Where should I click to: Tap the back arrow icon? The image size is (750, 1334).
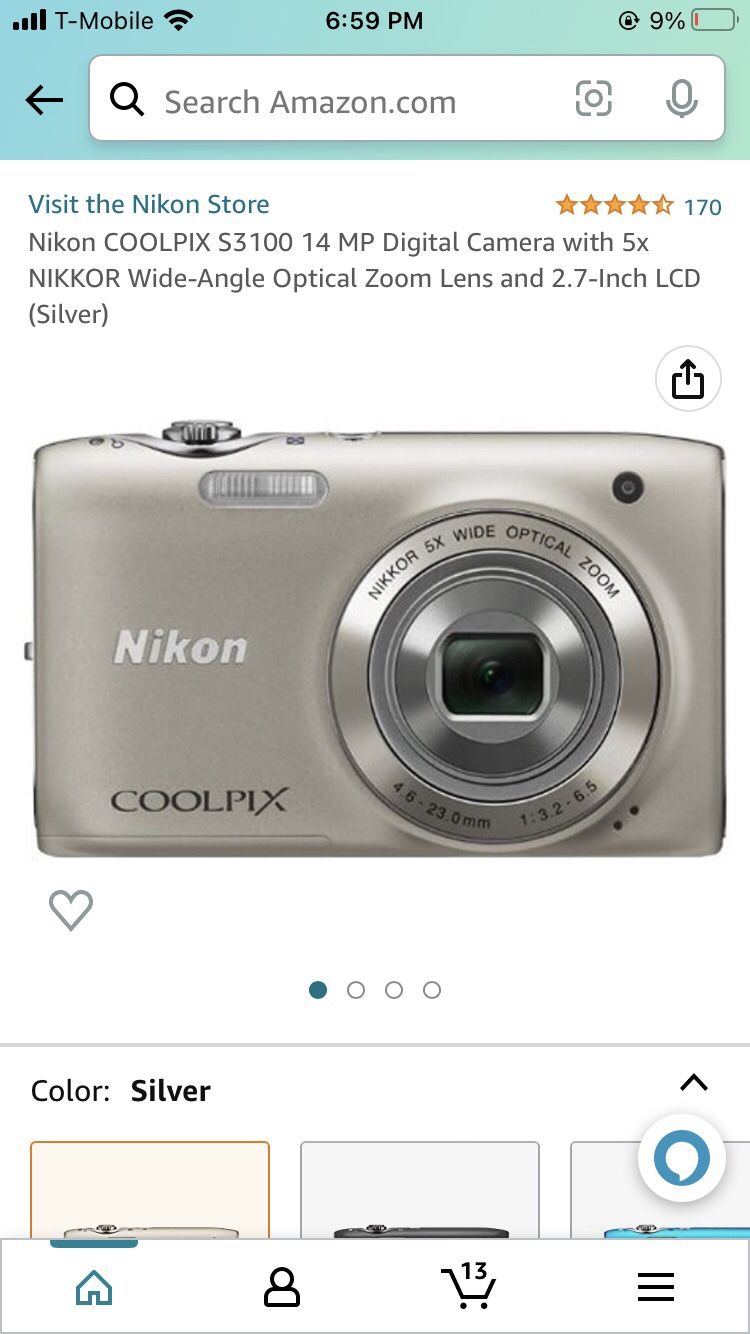[x=44, y=99]
